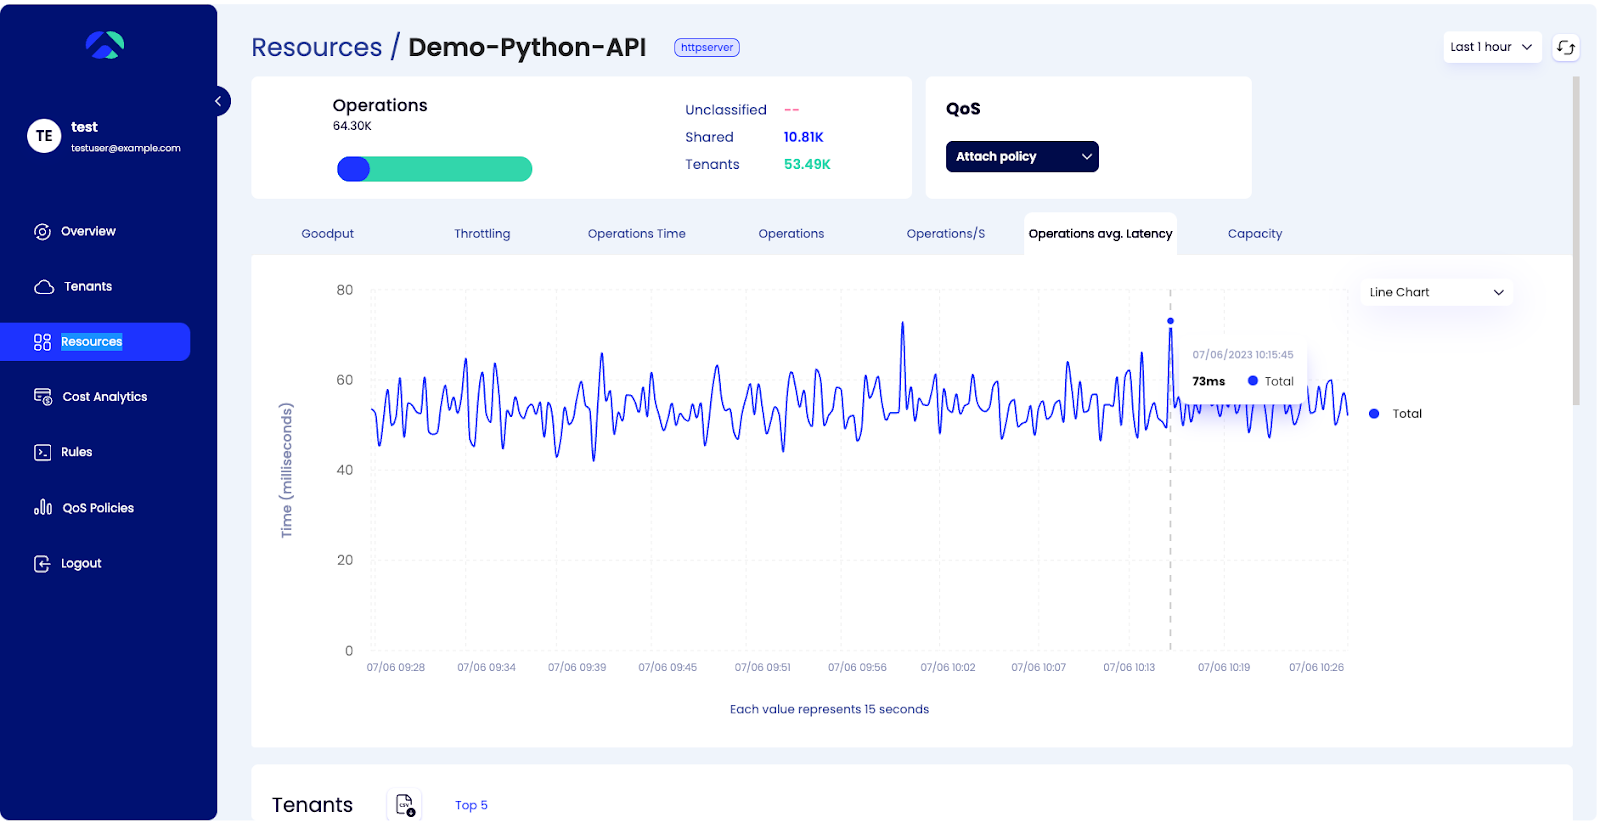Click the QoS Policies bar icon
1600x823 pixels.
coord(43,508)
